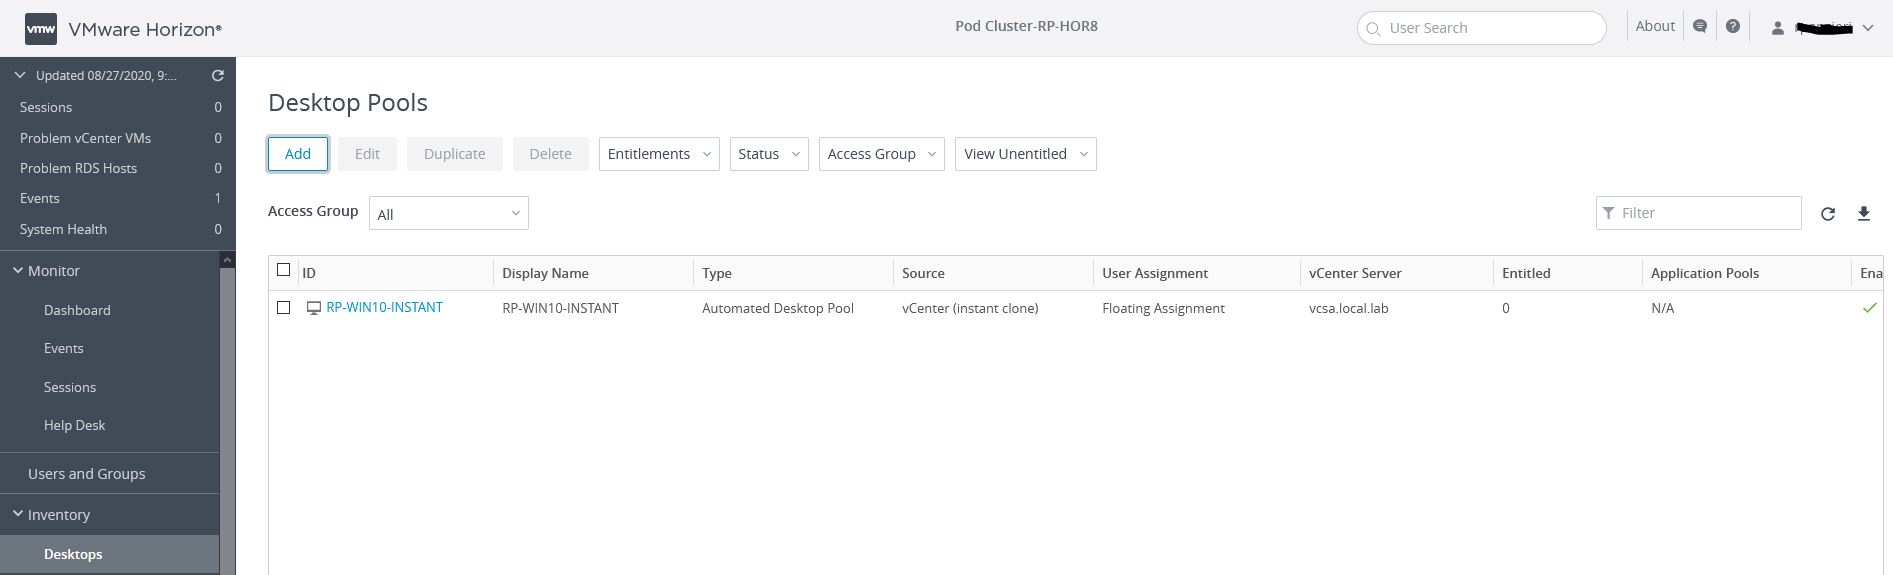Click in the Filter field
The width and height of the screenshot is (1893, 575).
[1699, 213]
